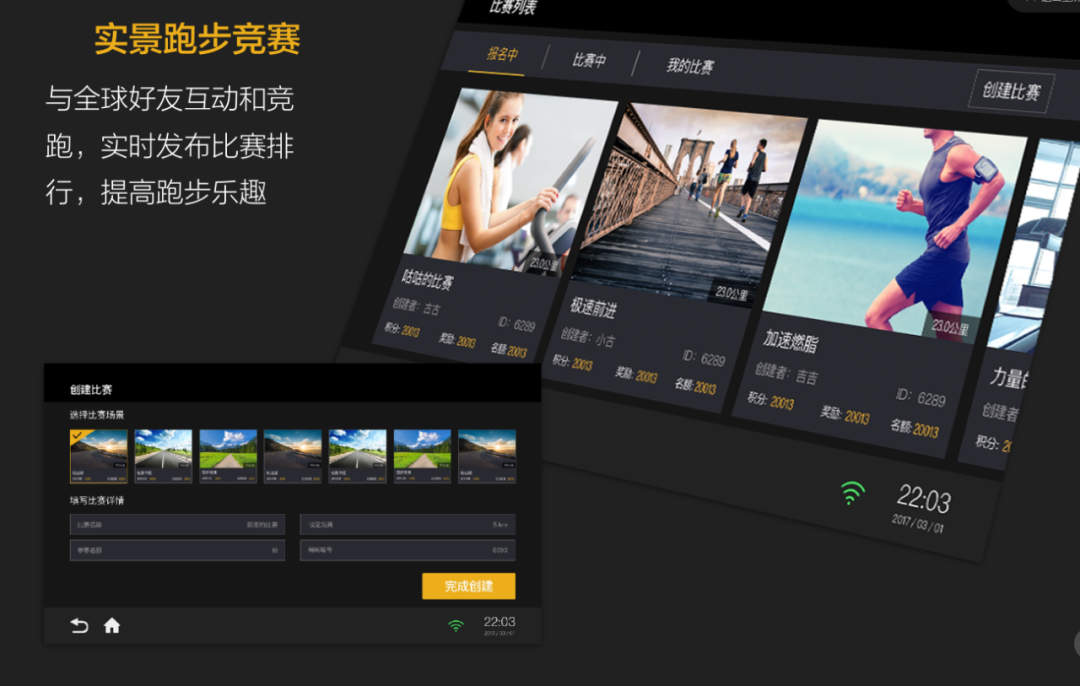Image resolution: width=1080 pixels, height=686 pixels.
Task: Select the seventh scene thumbnail, sunset road
Action: [487, 456]
